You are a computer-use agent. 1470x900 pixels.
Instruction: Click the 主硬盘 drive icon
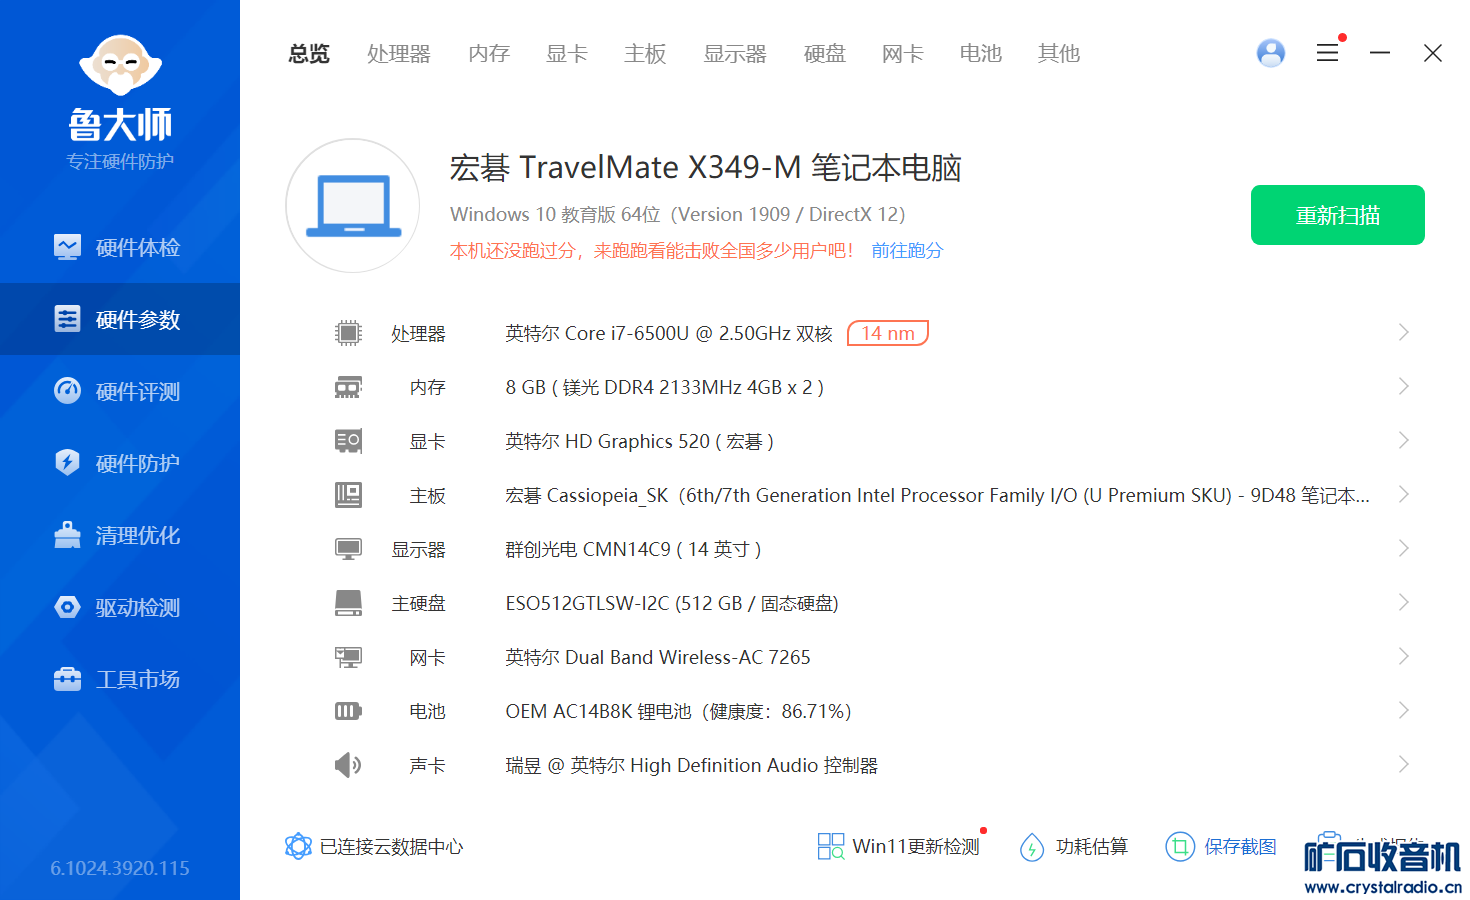(x=348, y=603)
